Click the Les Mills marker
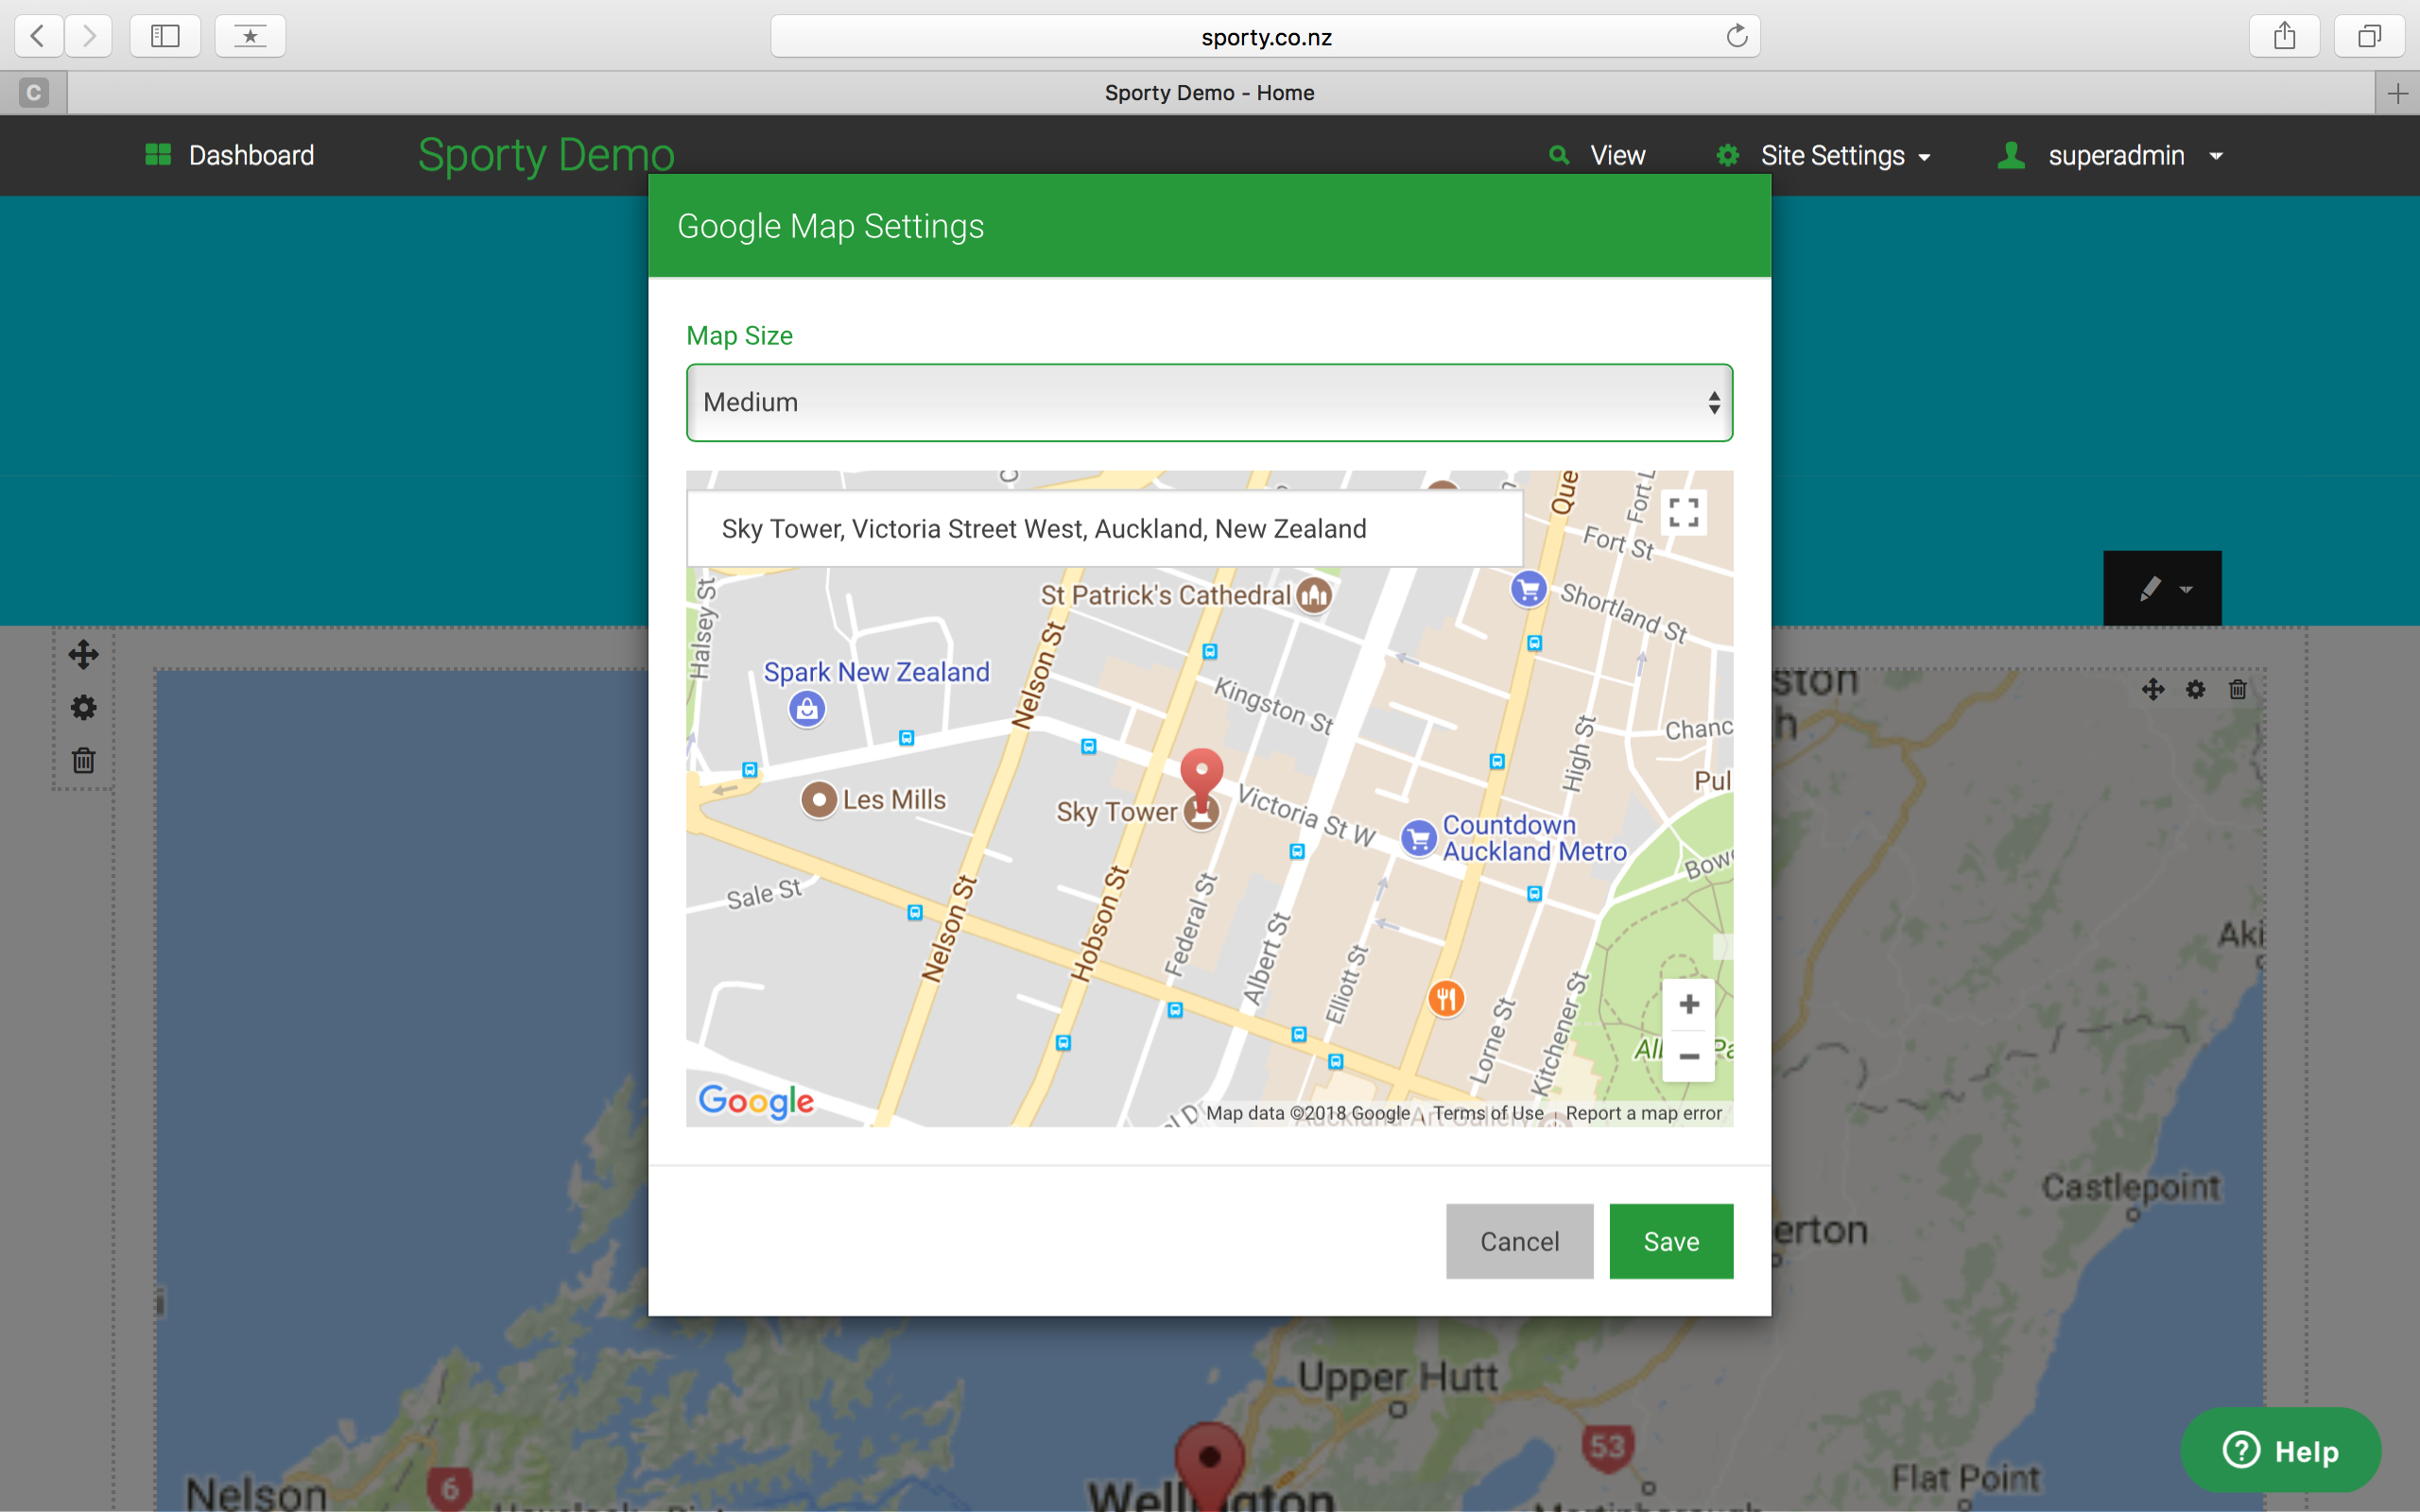Viewport: 2420px width, 1512px height. (819, 800)
